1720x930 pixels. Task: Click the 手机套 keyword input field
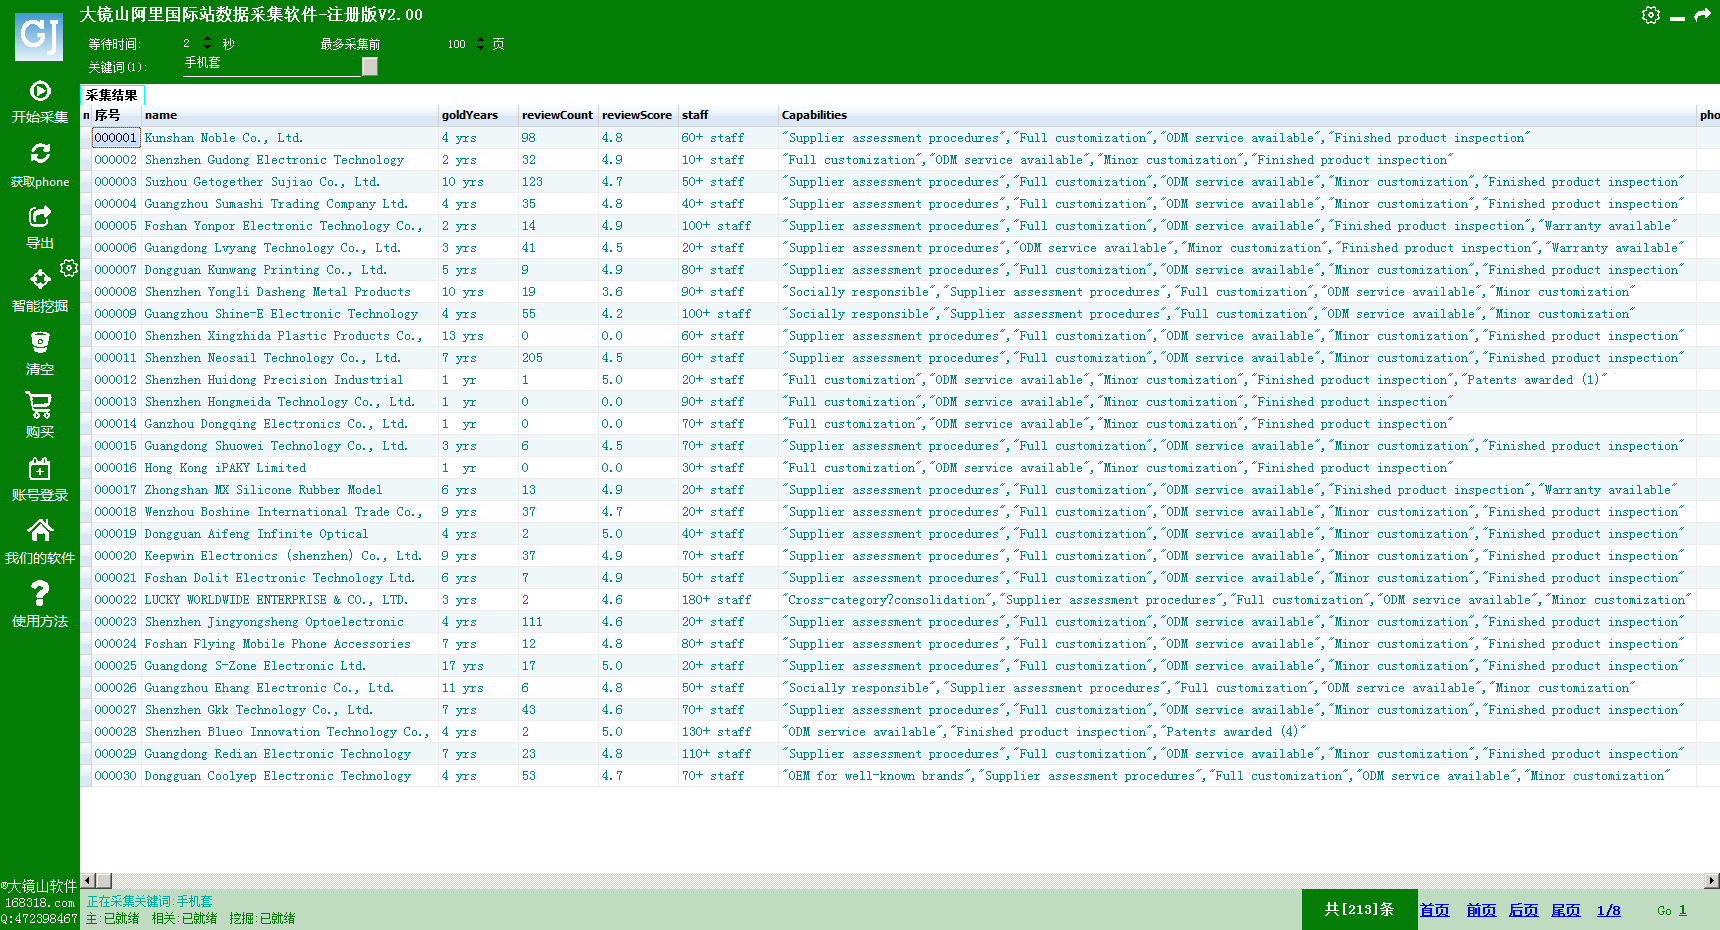[270, 63]
